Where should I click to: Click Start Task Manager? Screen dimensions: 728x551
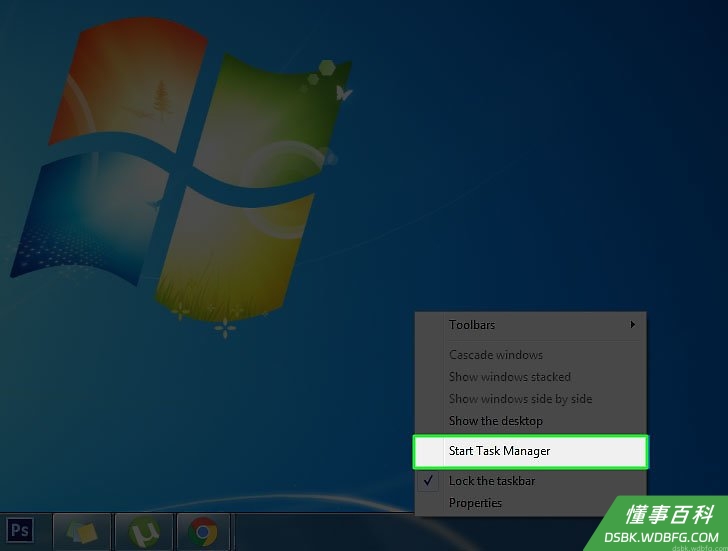[x=530, y=451]
